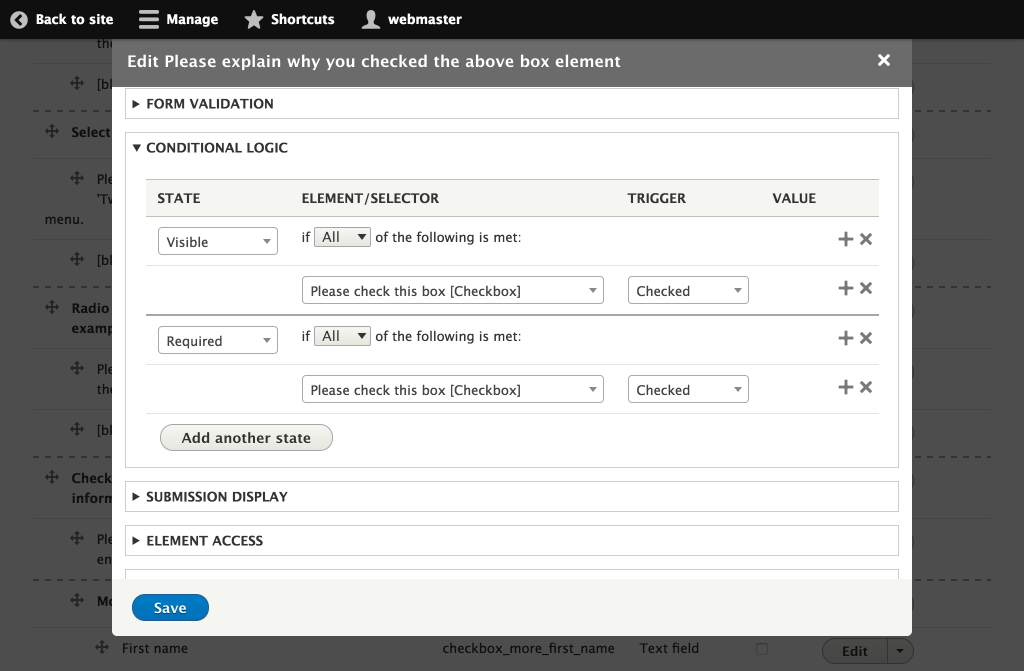Grab drag handle beside Check row in background

pos(52,477)
